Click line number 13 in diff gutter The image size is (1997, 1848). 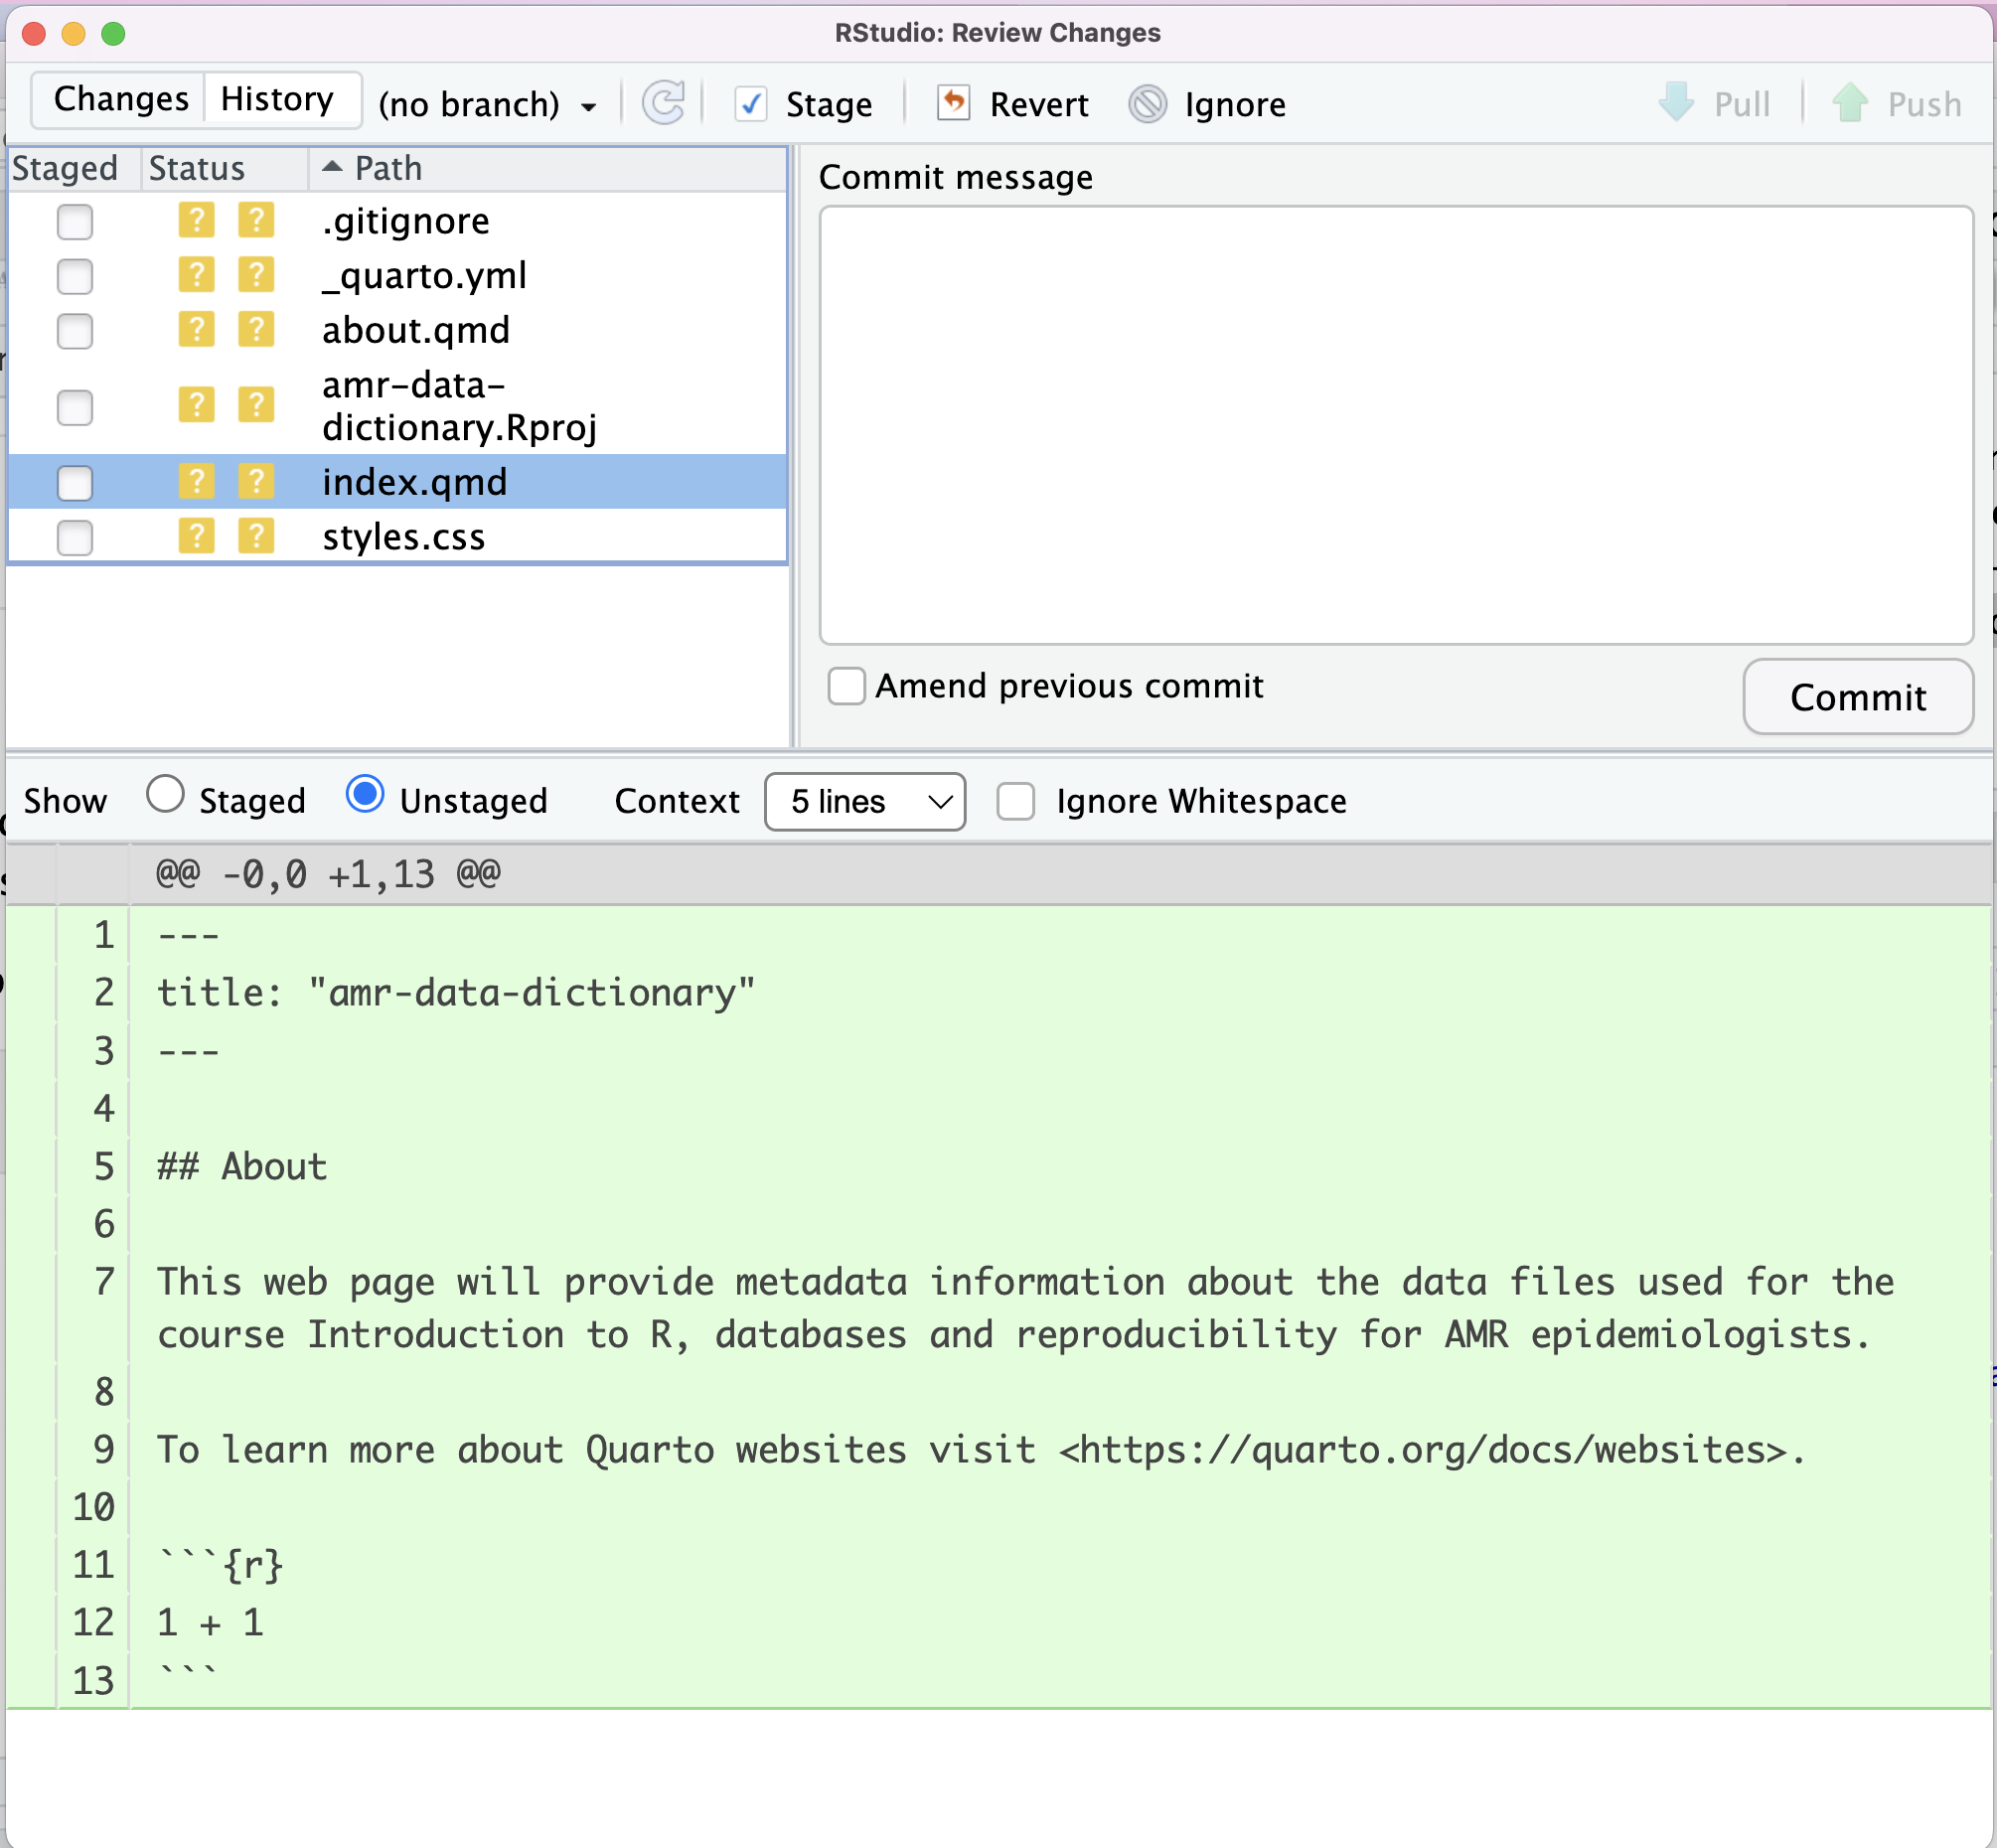94,1681
